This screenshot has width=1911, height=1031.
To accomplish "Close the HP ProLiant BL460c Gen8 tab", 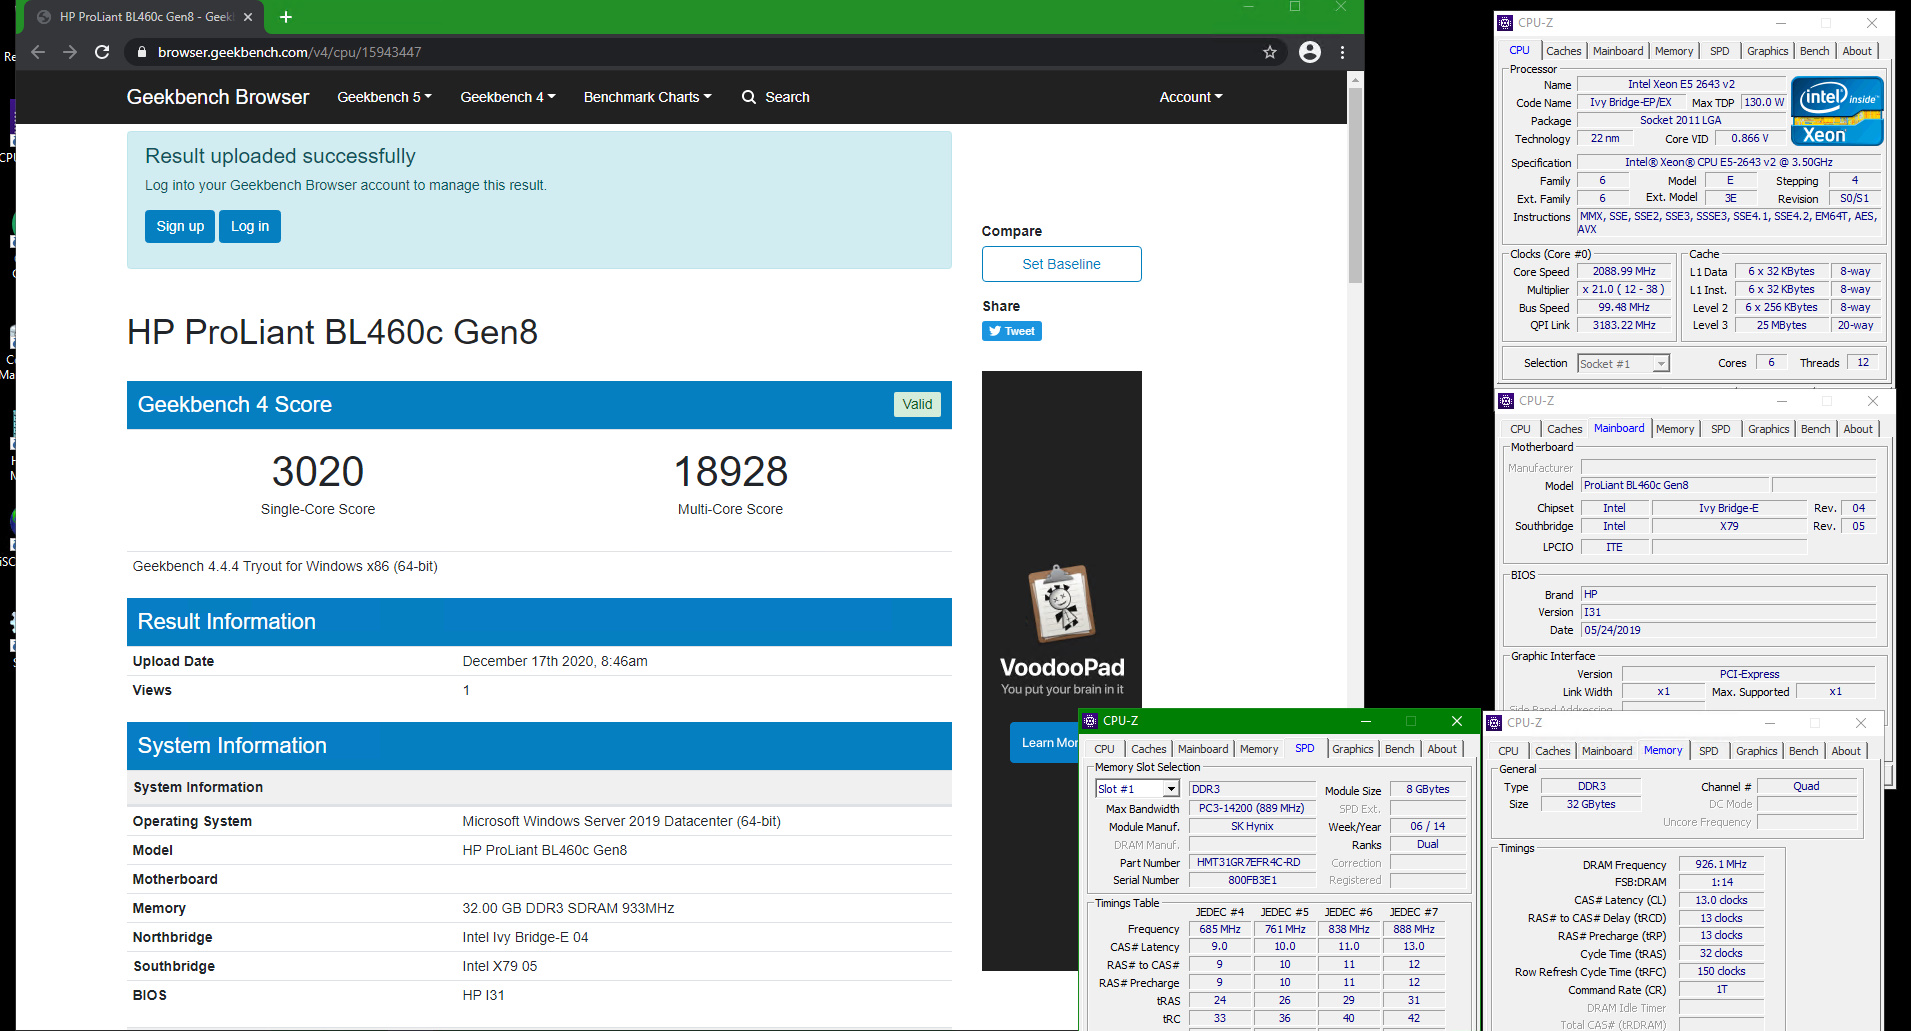I will point(248,17).
